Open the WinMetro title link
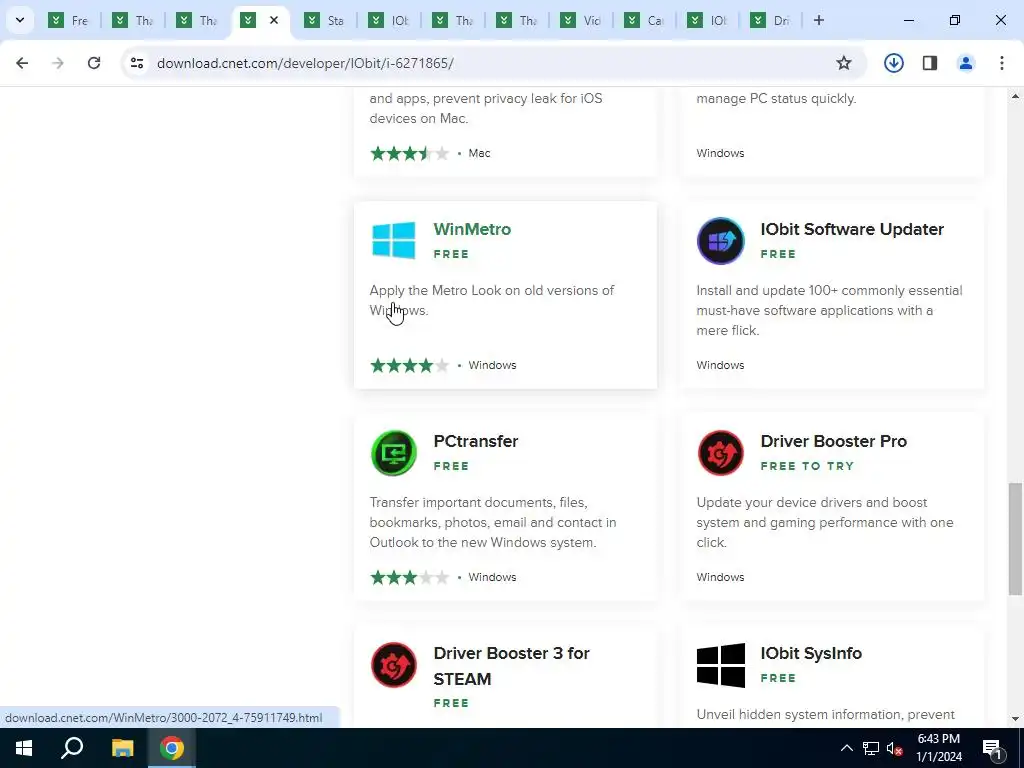Viewport: 1024px width, 768px height. [x=472, y=229]
